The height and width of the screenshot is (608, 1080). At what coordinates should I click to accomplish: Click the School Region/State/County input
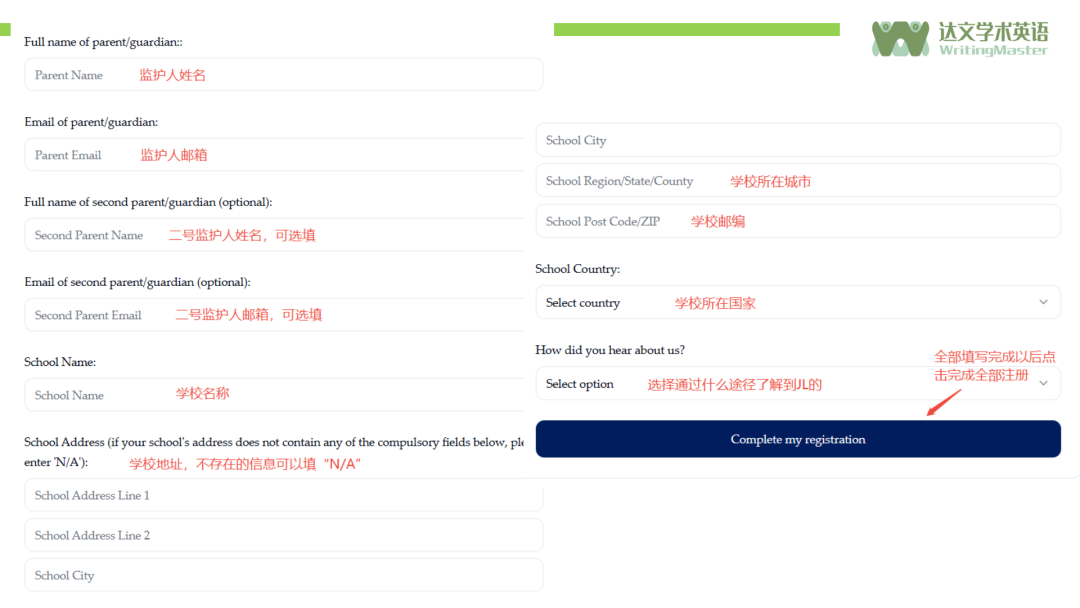point(800,180)
